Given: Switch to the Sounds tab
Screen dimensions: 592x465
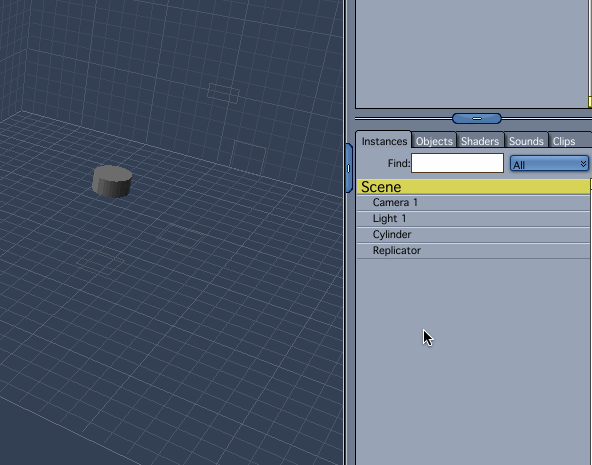Looking at the screenshot, I should point(526,141).
